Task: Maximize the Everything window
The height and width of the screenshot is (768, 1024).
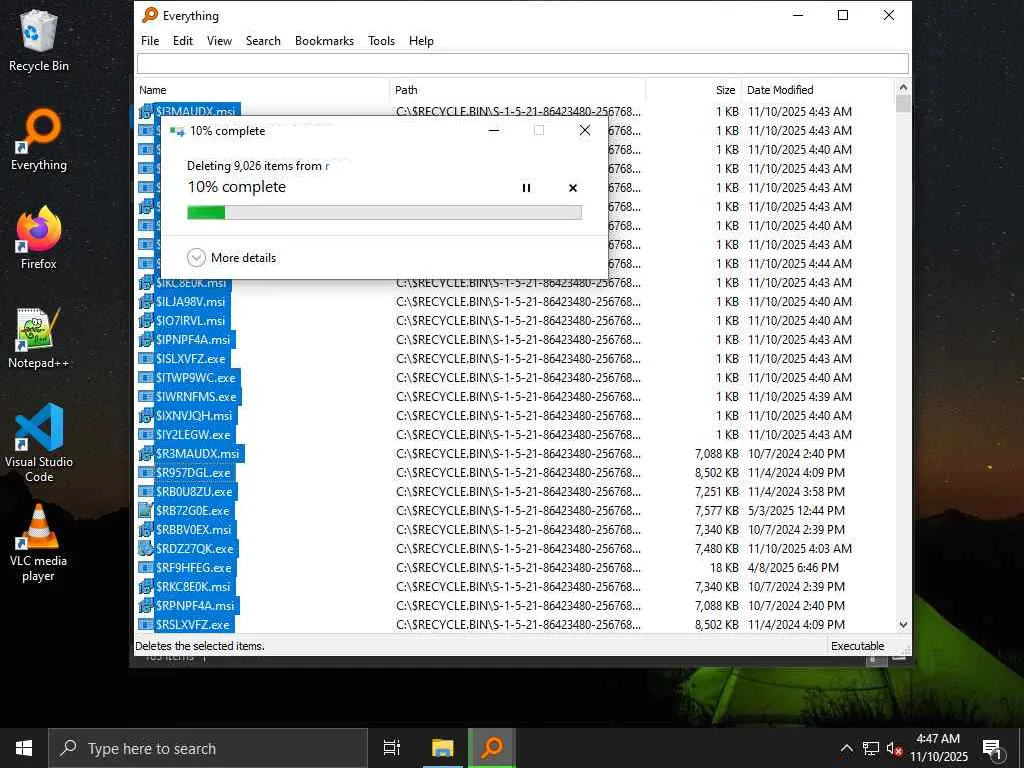Action: pos(843,15)
